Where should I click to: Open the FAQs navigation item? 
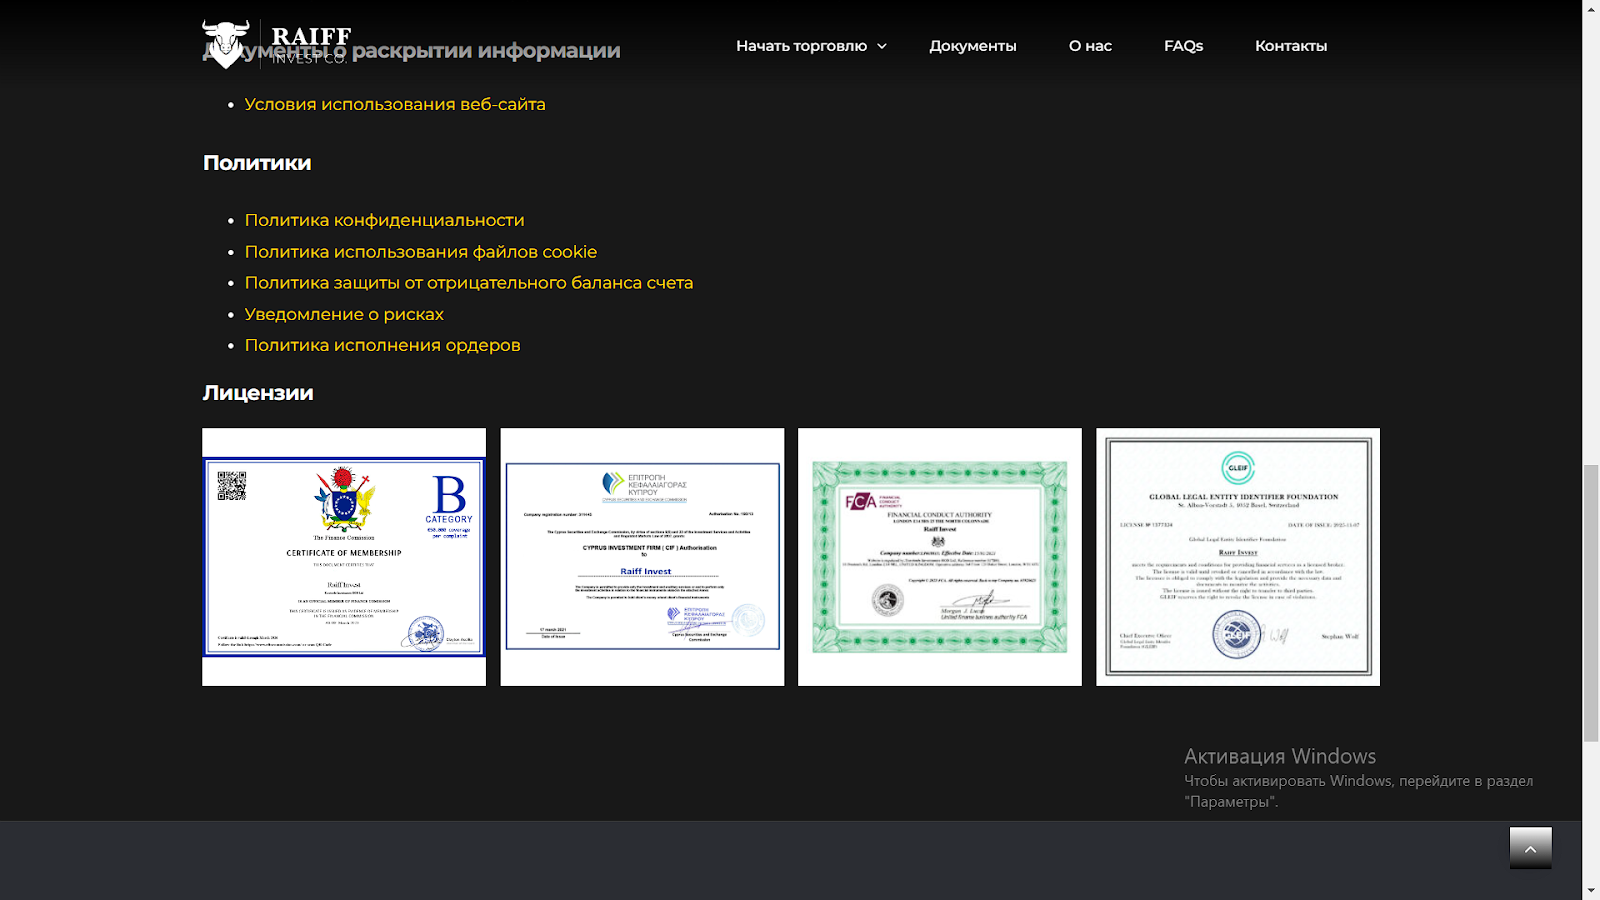[1183, 46]
